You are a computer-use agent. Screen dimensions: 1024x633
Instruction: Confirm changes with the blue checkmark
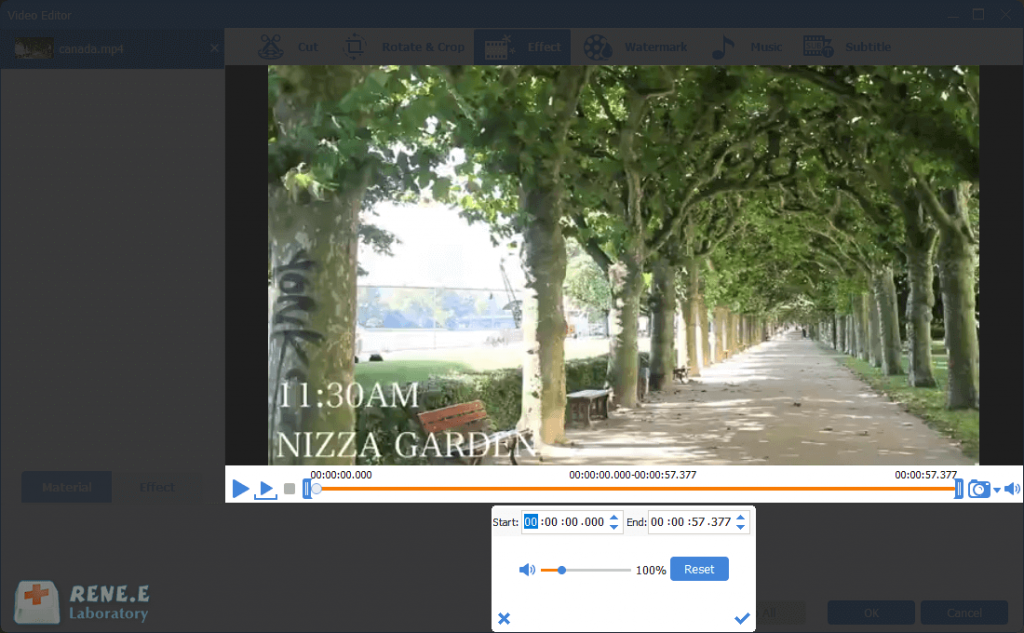pyautogui.click(x=741, y=619)
